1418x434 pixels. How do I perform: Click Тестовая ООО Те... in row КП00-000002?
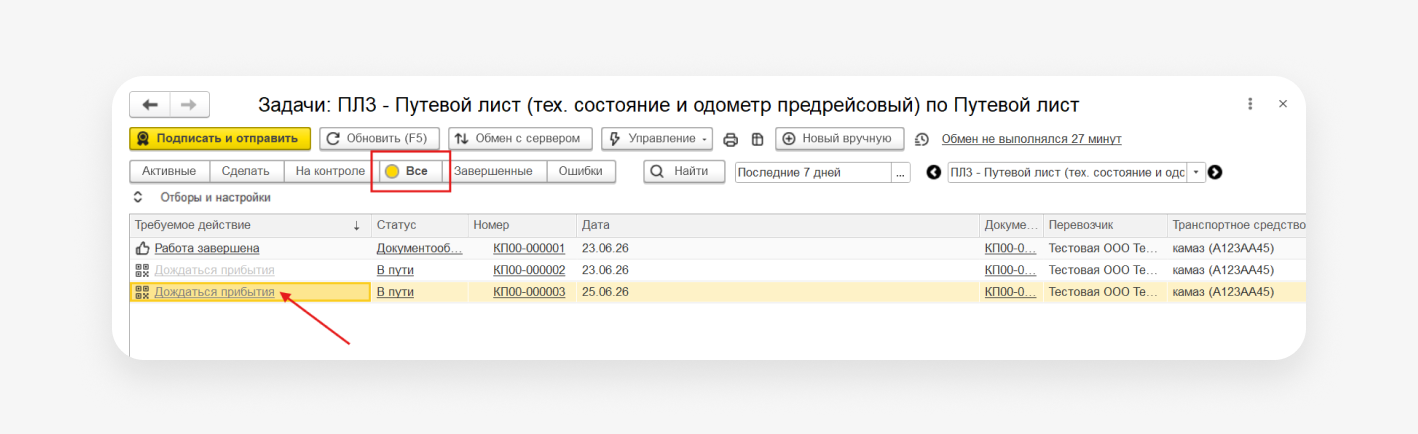[x=1105, y=270]
